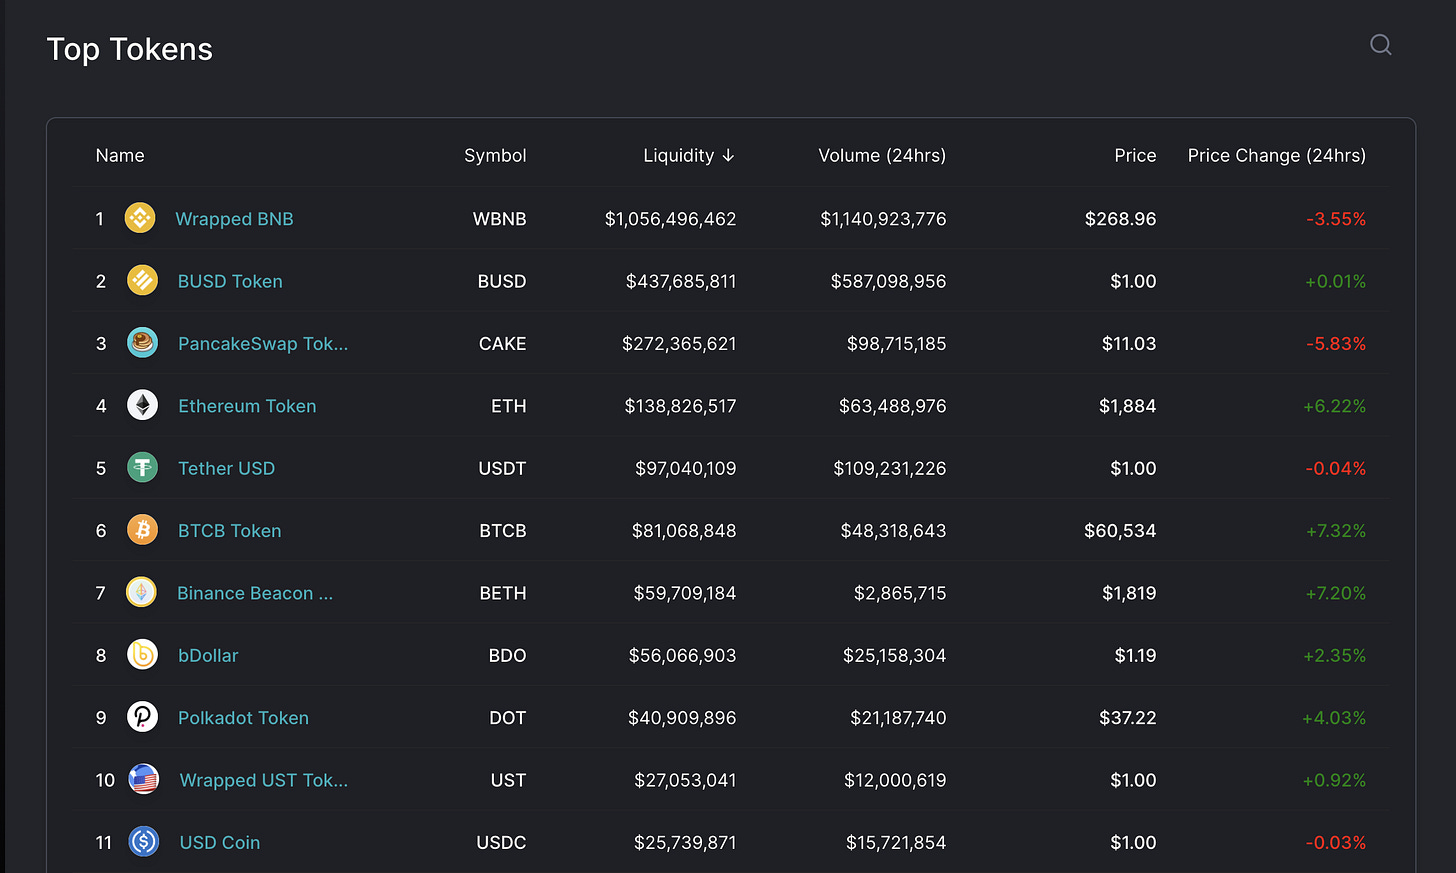Open the Binance Beacon ... link

coord(255,593)
